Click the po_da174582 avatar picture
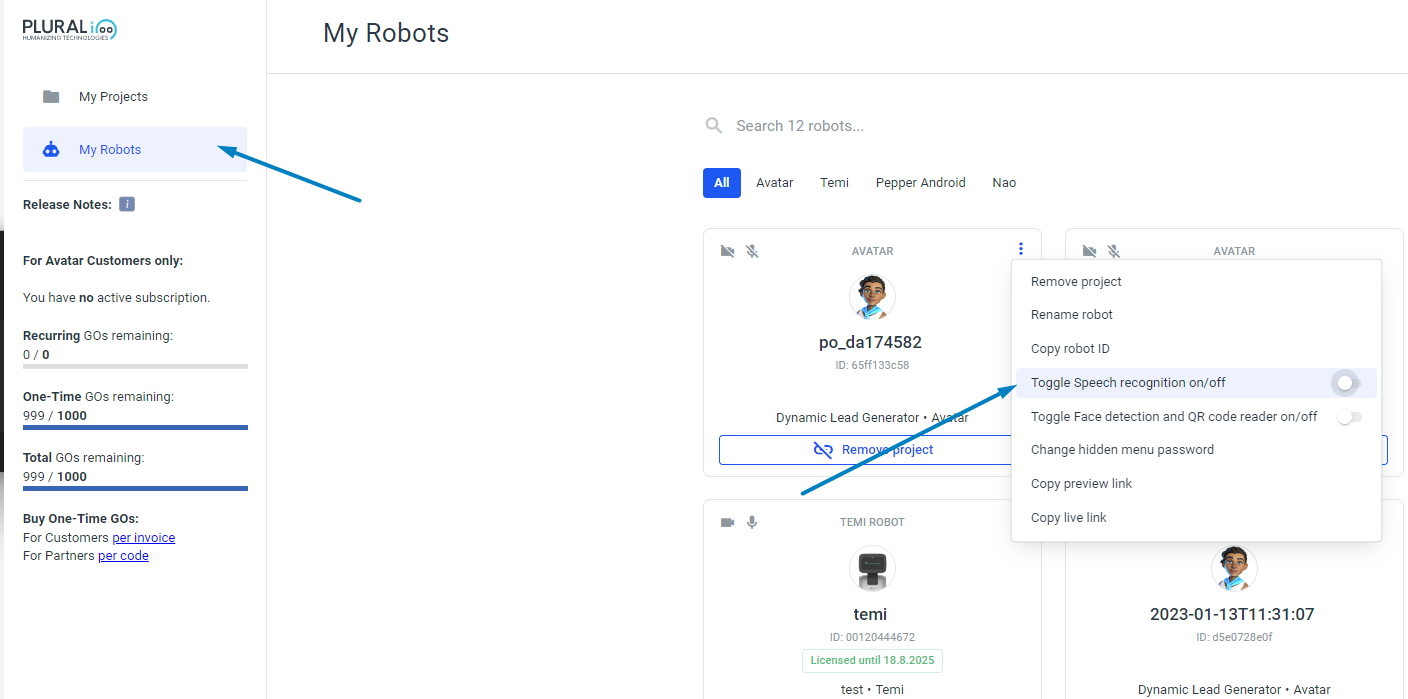 tap(872, 297)
